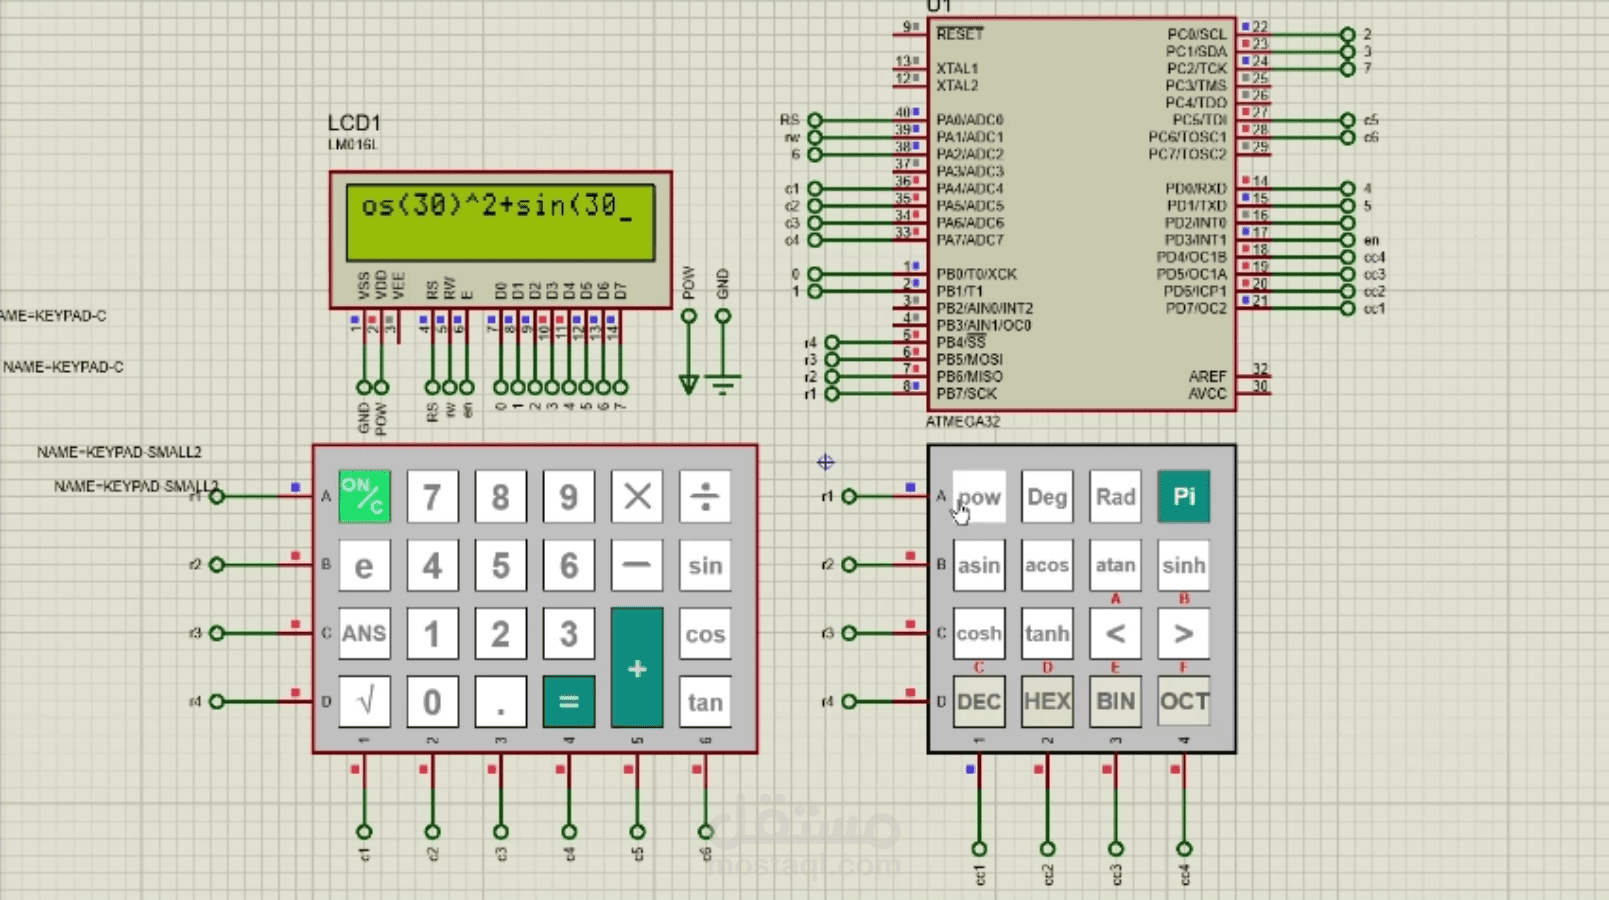The height and width of the screenshot is (900, 1609).
Task: Click the teal equals (=) key
Action: 568,702
